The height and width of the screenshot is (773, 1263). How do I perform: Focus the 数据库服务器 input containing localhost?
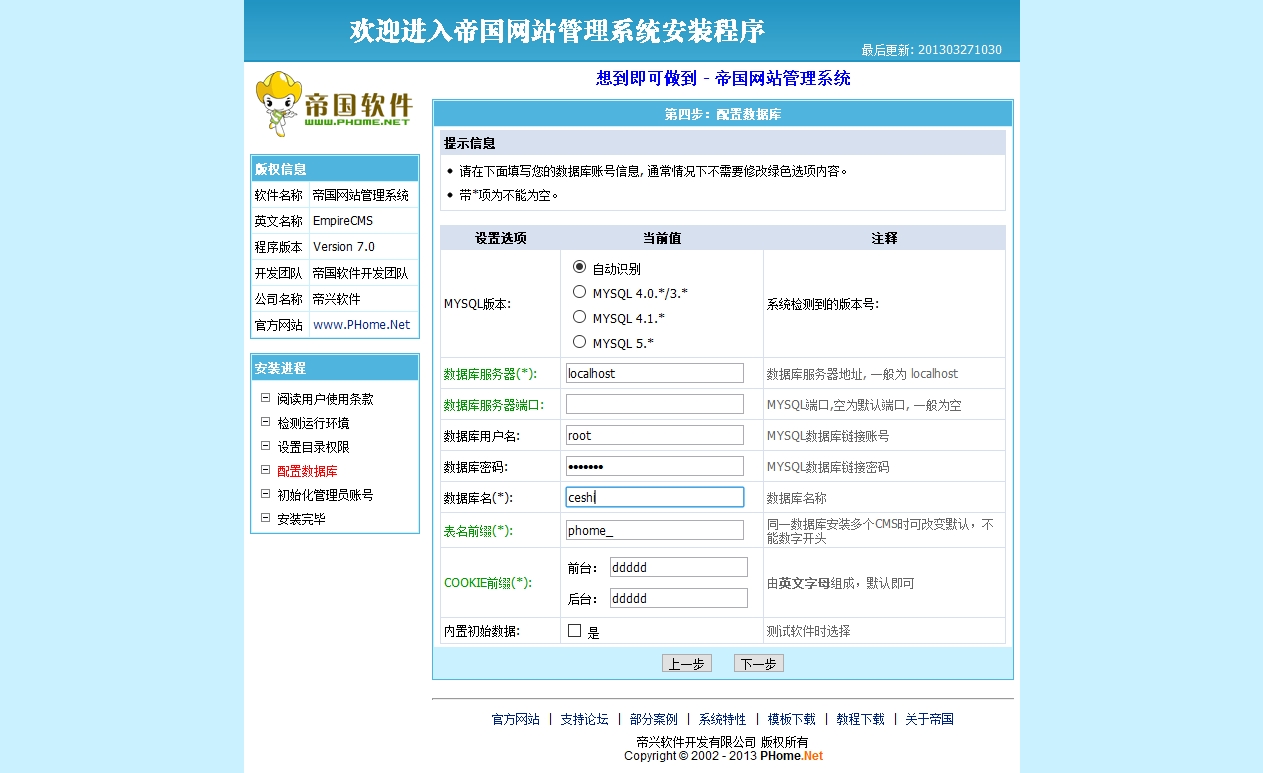655,373
